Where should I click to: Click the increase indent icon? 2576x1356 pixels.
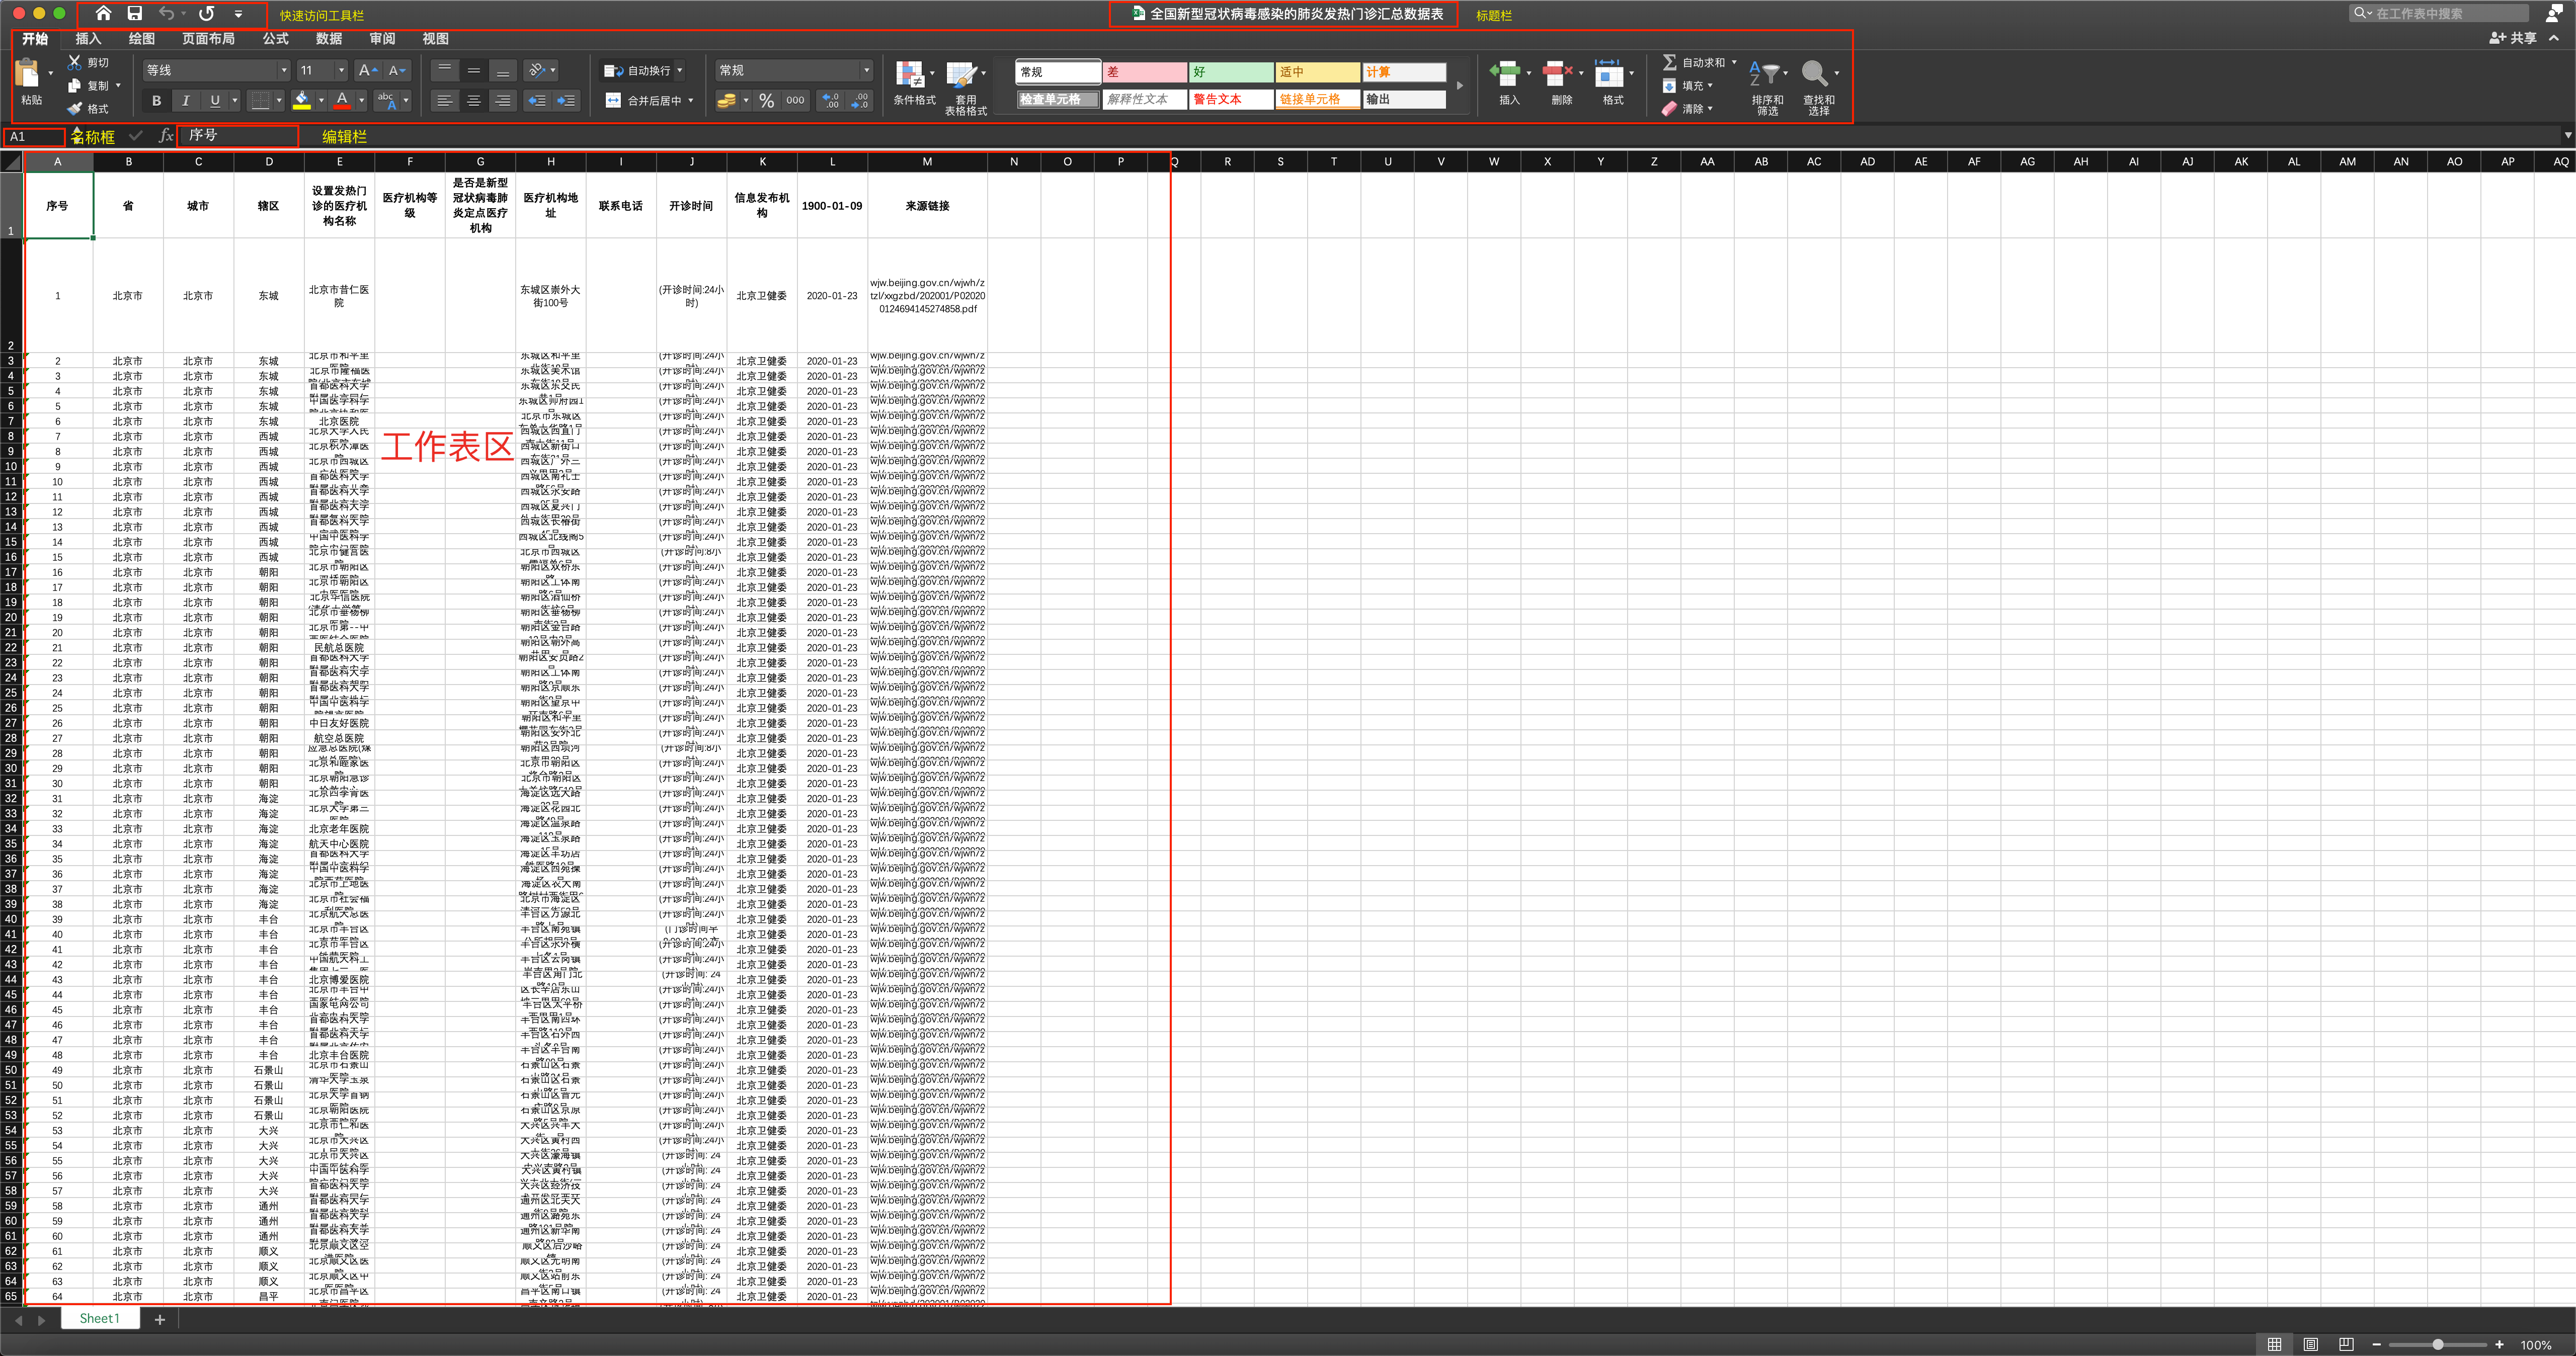click(566, 101)
